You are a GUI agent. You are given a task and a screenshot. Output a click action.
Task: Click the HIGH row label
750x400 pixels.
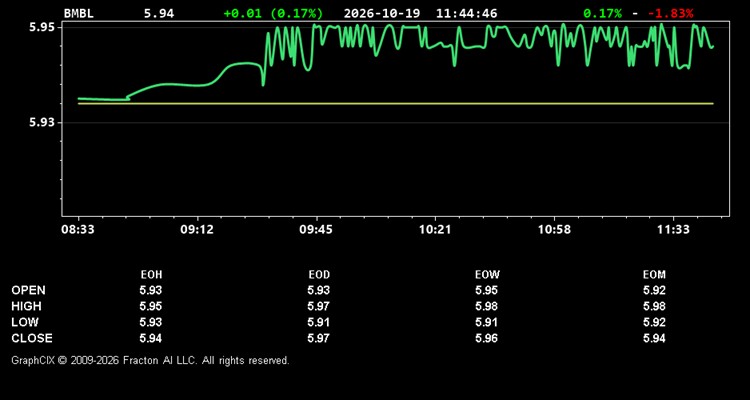(x=26, y=306)
